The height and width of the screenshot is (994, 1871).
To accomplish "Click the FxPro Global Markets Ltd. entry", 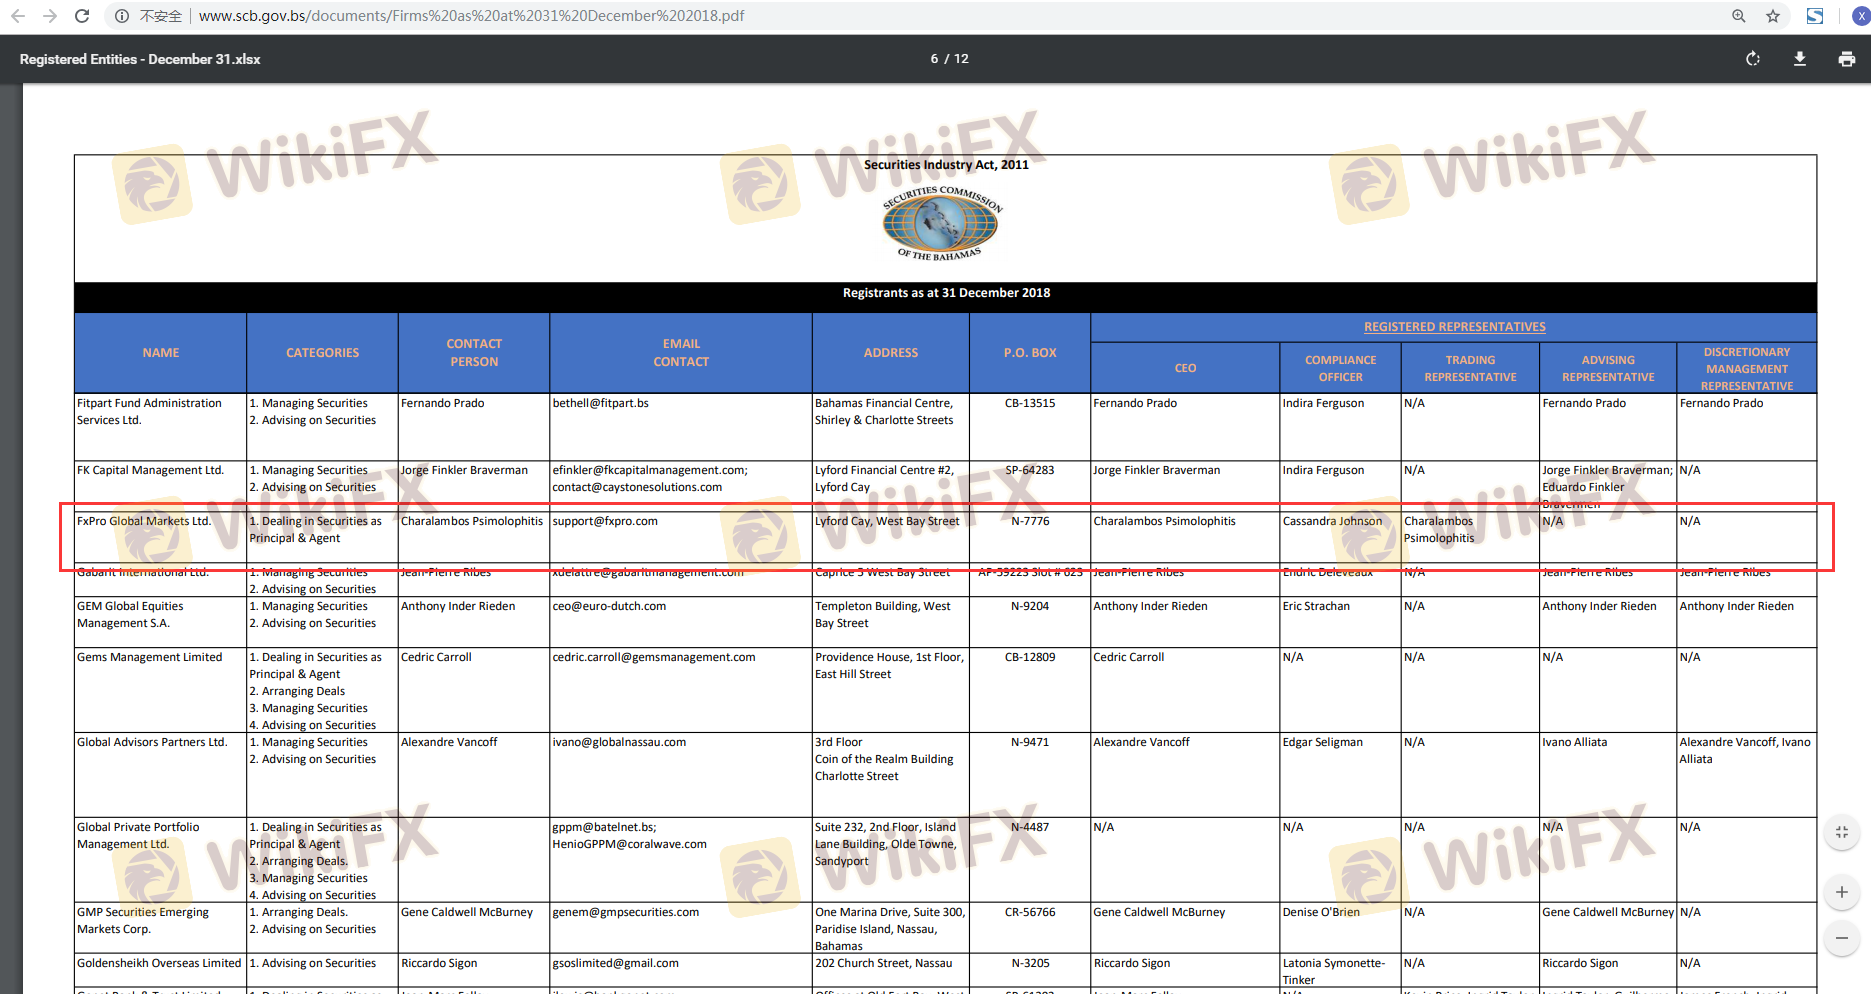I will (x=144, y=521).
